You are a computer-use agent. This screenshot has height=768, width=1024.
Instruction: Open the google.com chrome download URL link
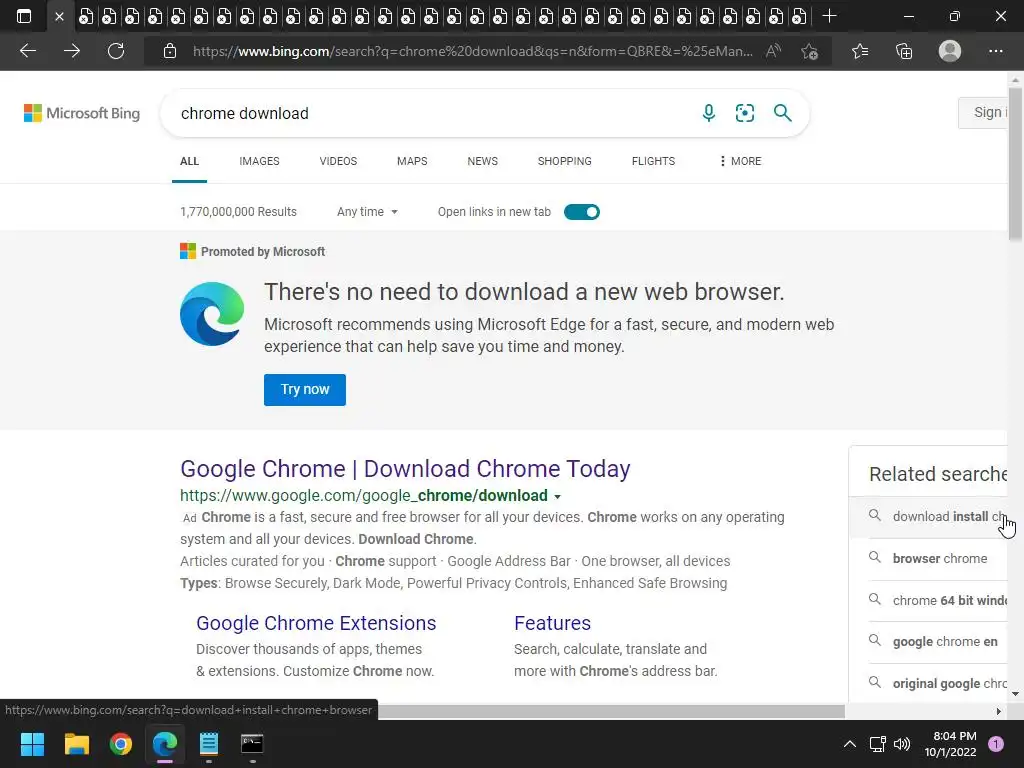coord(364,496)
